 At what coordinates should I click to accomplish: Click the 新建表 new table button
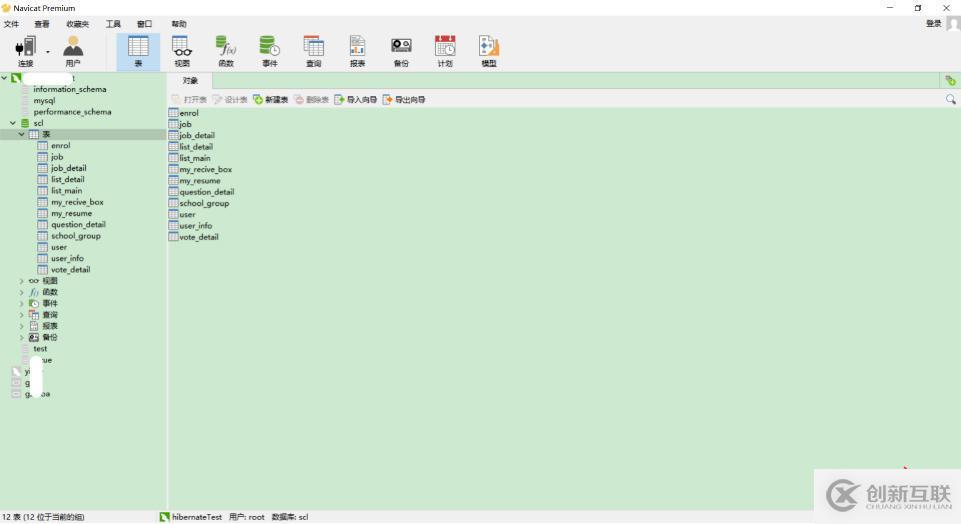(x=270, y=99)
